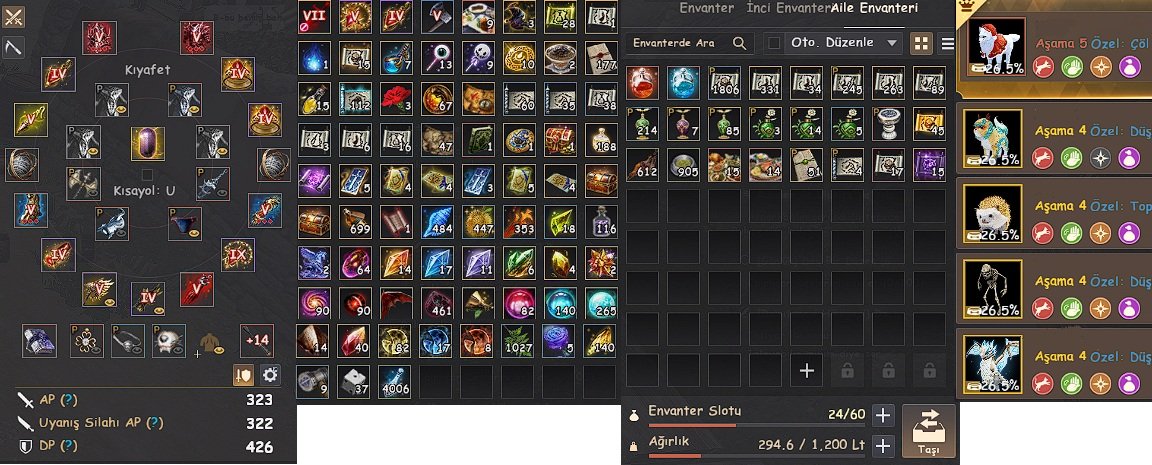Viewport: 1152px width, 465px height.
Task: Click the Taşı transfer button
Action: (x=929, y=431)
